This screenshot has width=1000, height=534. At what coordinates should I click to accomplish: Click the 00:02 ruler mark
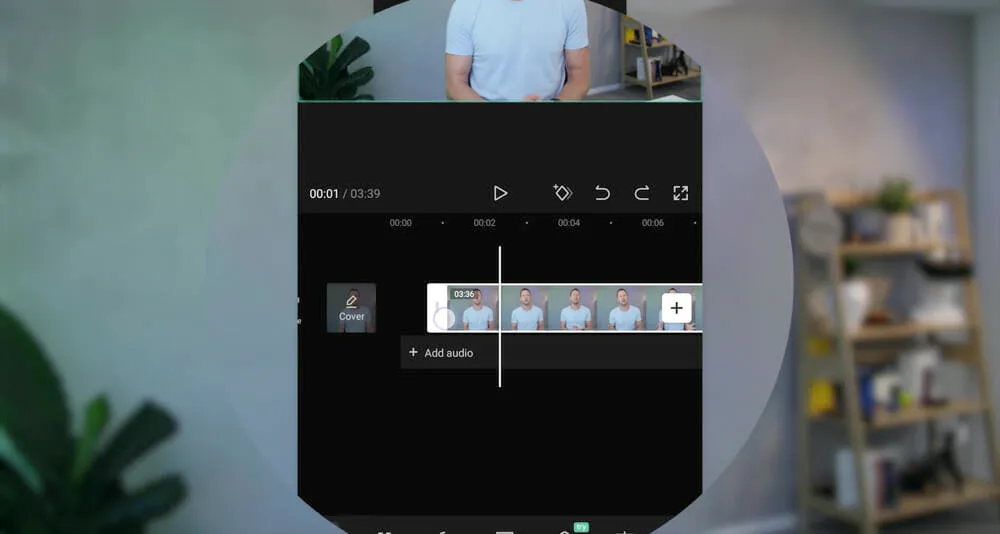pos(484,223)
